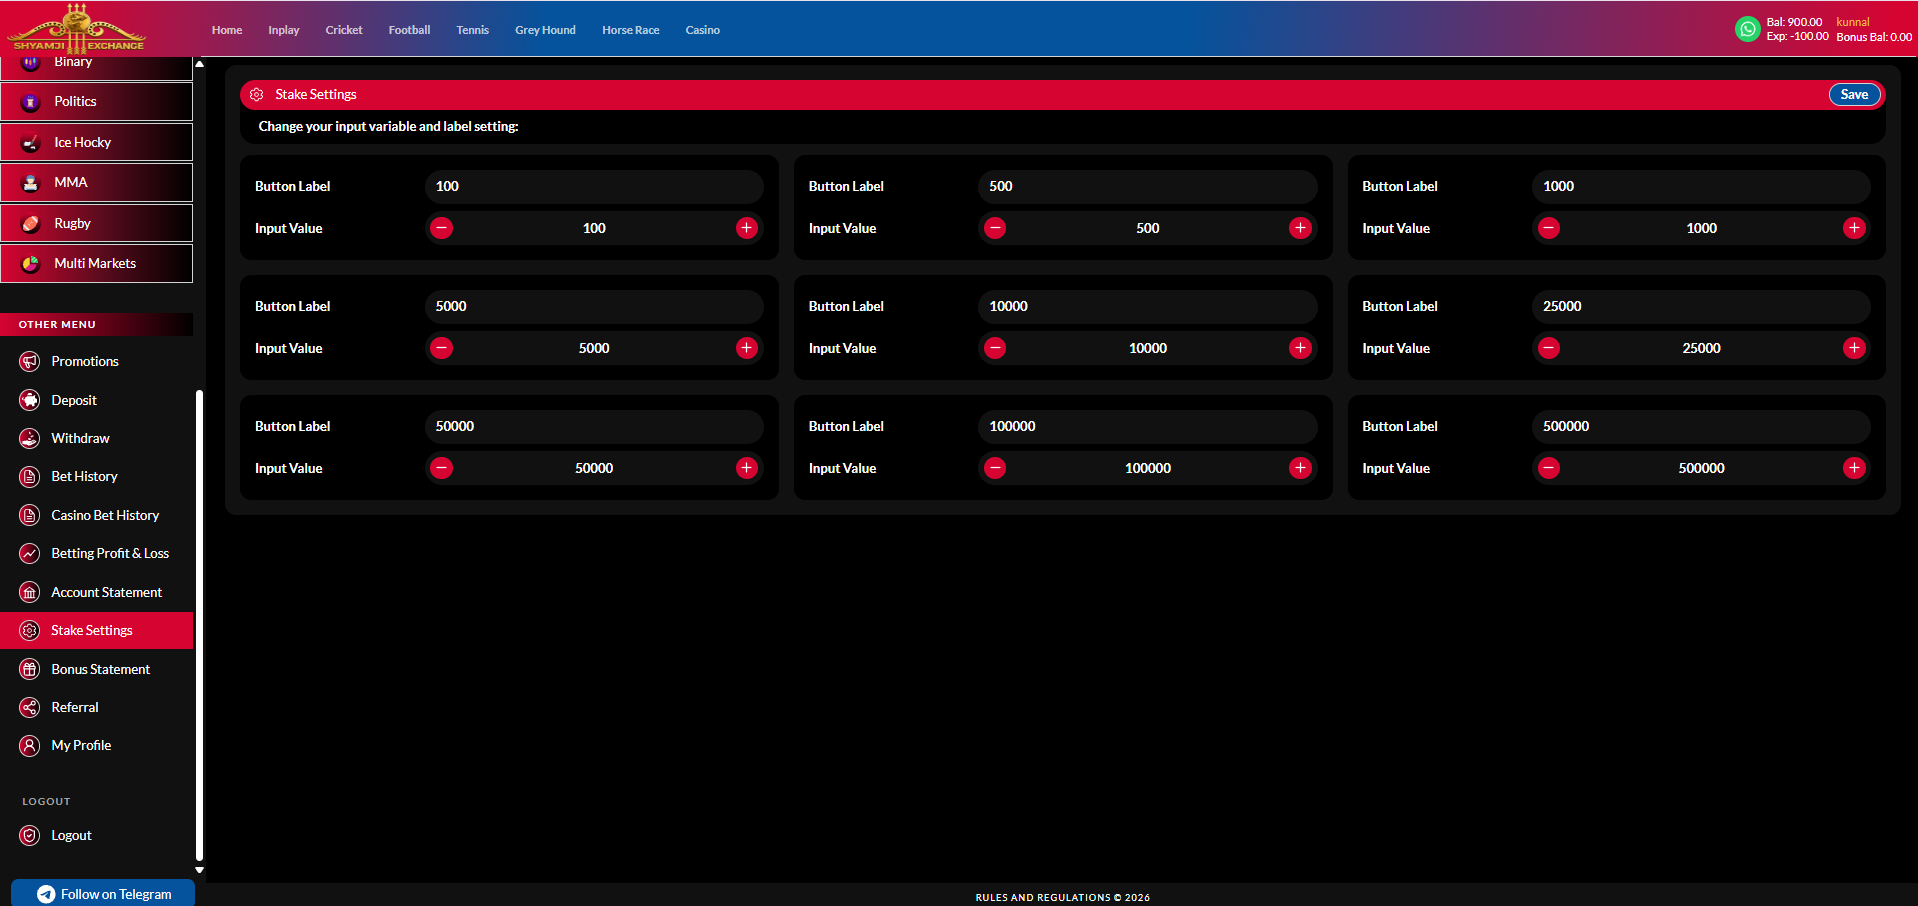Image resolution: width=1918 pixels, height=906 pixels.
Task: Click the sidebar scroll up arrow
Action: 199,63
